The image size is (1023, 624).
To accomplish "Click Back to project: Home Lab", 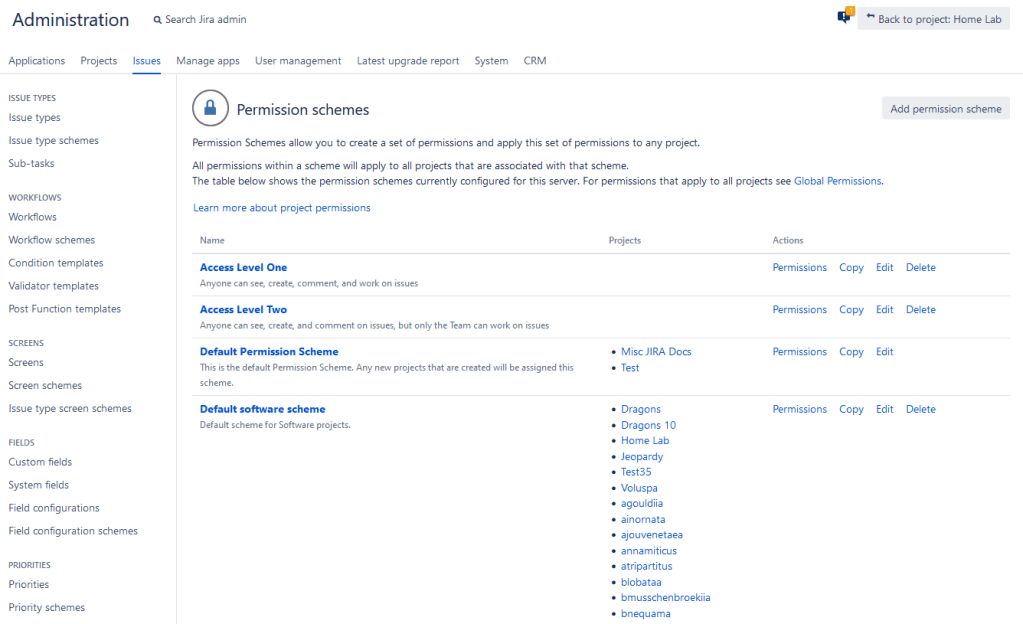I will [x=933, y=19].
